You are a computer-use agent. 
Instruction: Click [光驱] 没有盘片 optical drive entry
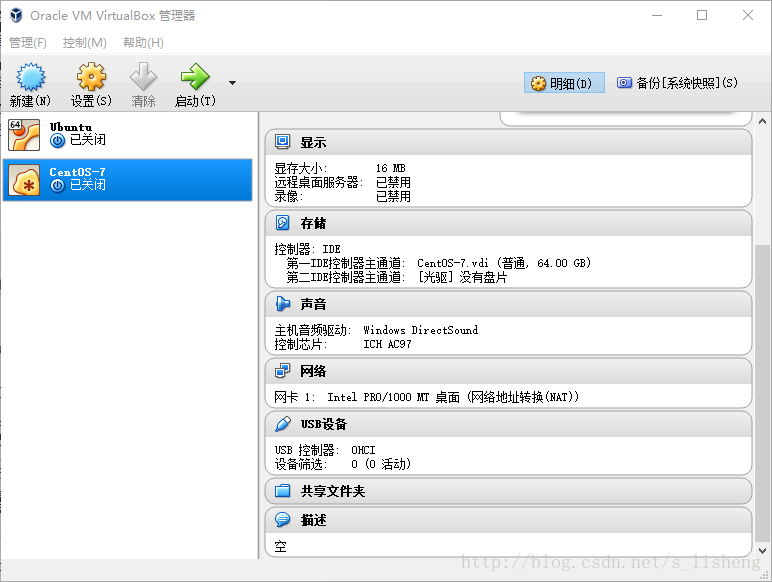[x=462, y=277]
